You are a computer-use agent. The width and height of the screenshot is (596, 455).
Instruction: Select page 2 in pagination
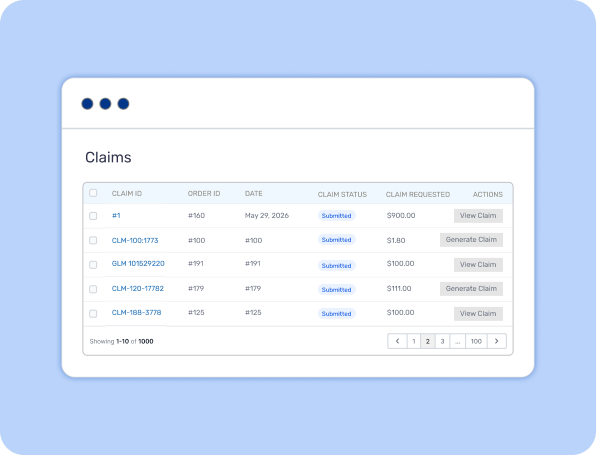pos(428,341)
